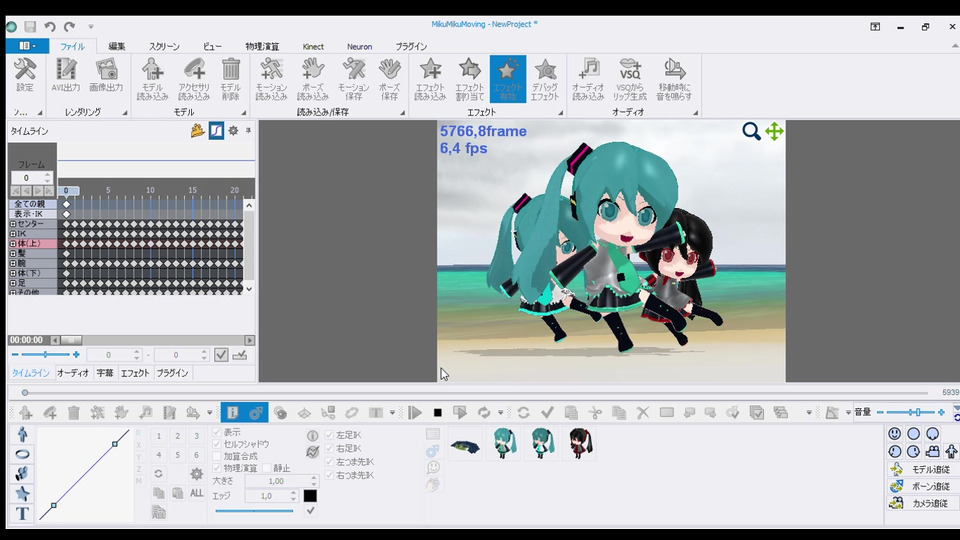Toggle interpolation curve icon in timeline header
The image size is (960, 540).
click(216, 130)
